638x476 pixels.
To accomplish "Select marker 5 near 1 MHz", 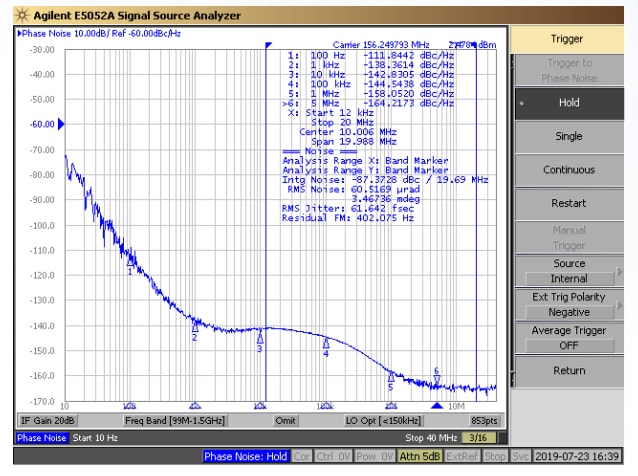I will click(x=391, y=377).
